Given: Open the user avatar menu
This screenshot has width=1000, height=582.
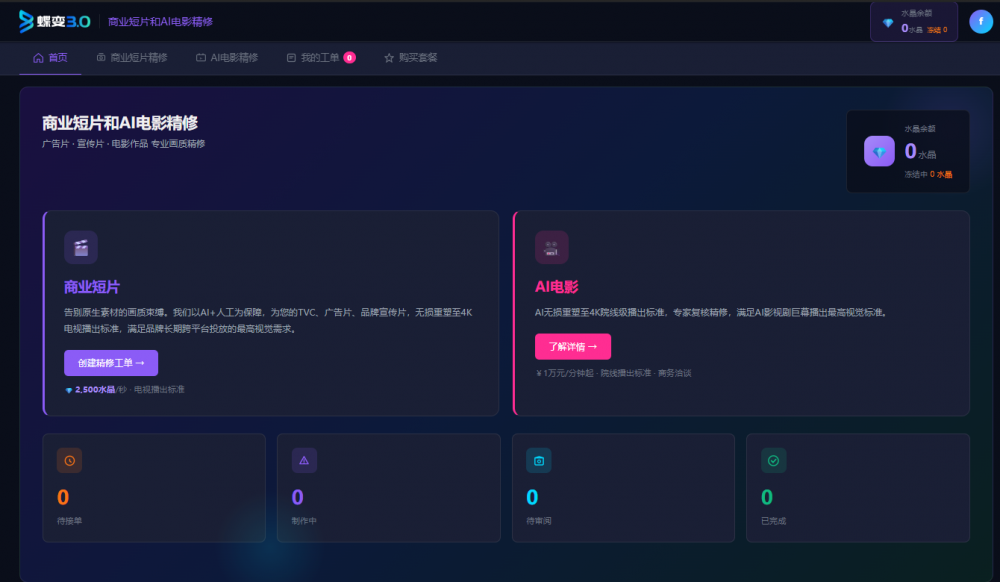Looking at the screenshot, I should tap(981, 22).
